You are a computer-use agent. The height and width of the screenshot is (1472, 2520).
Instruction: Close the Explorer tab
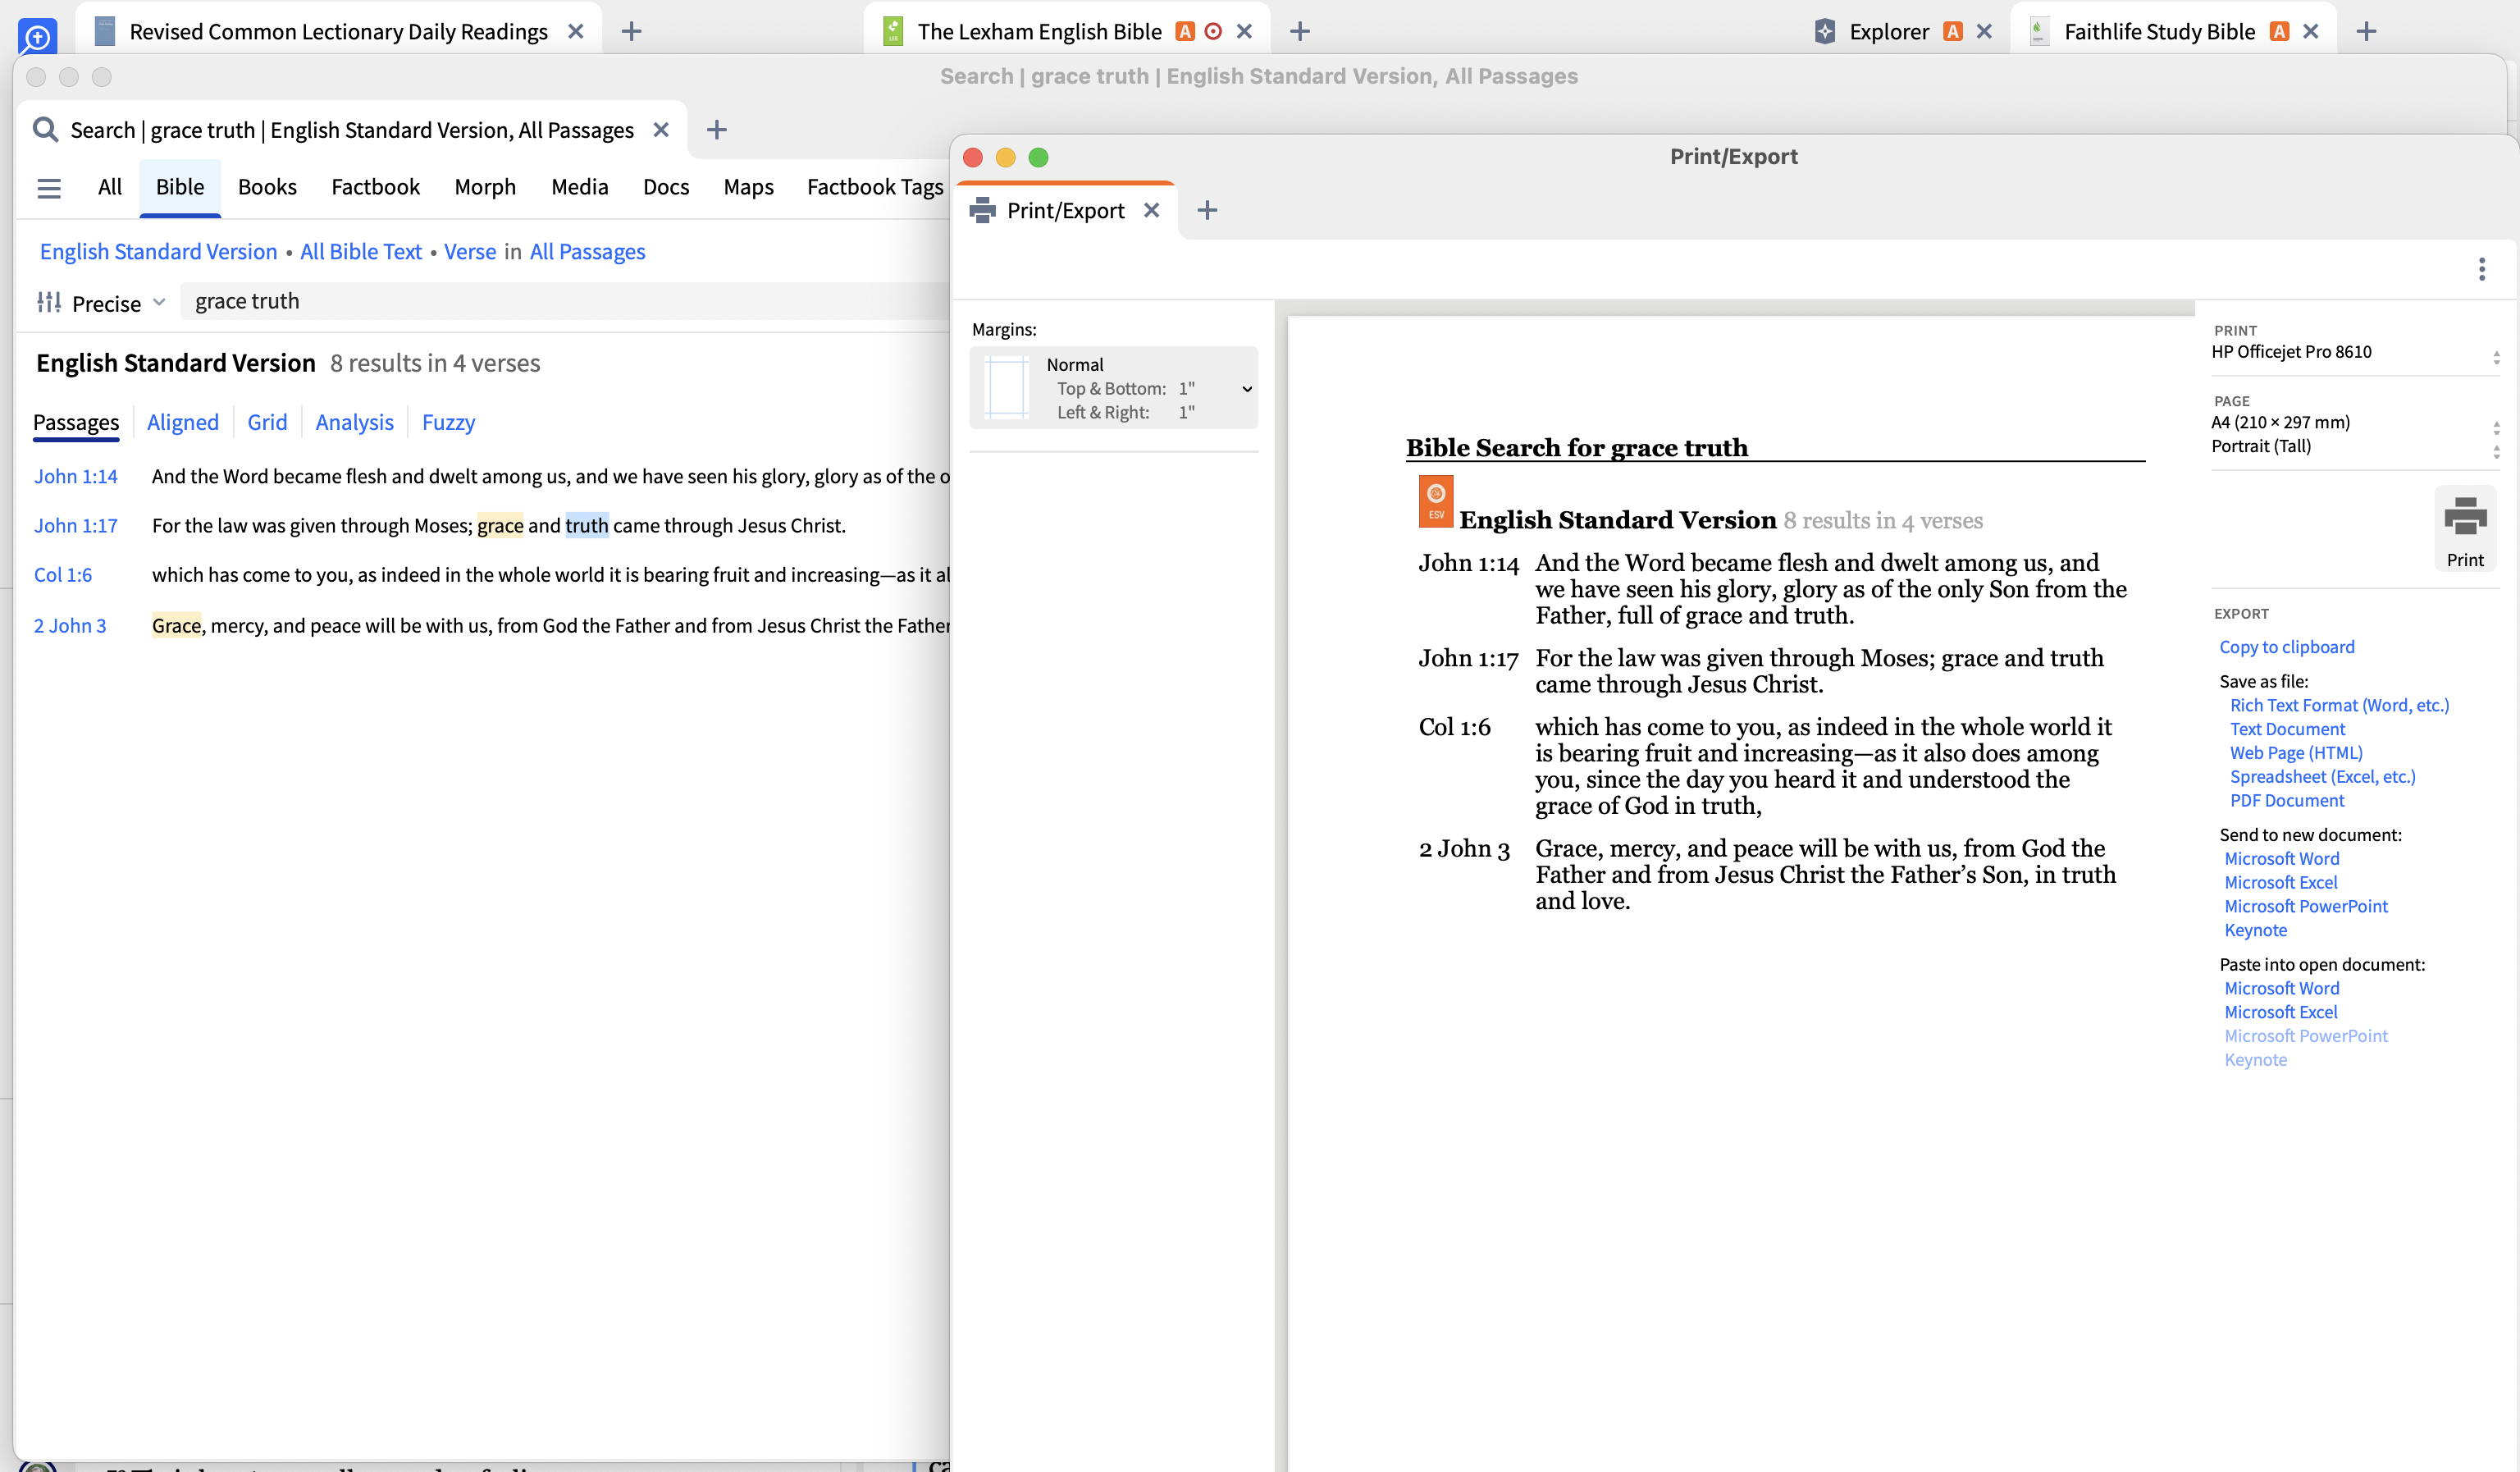pos(1985,31)
